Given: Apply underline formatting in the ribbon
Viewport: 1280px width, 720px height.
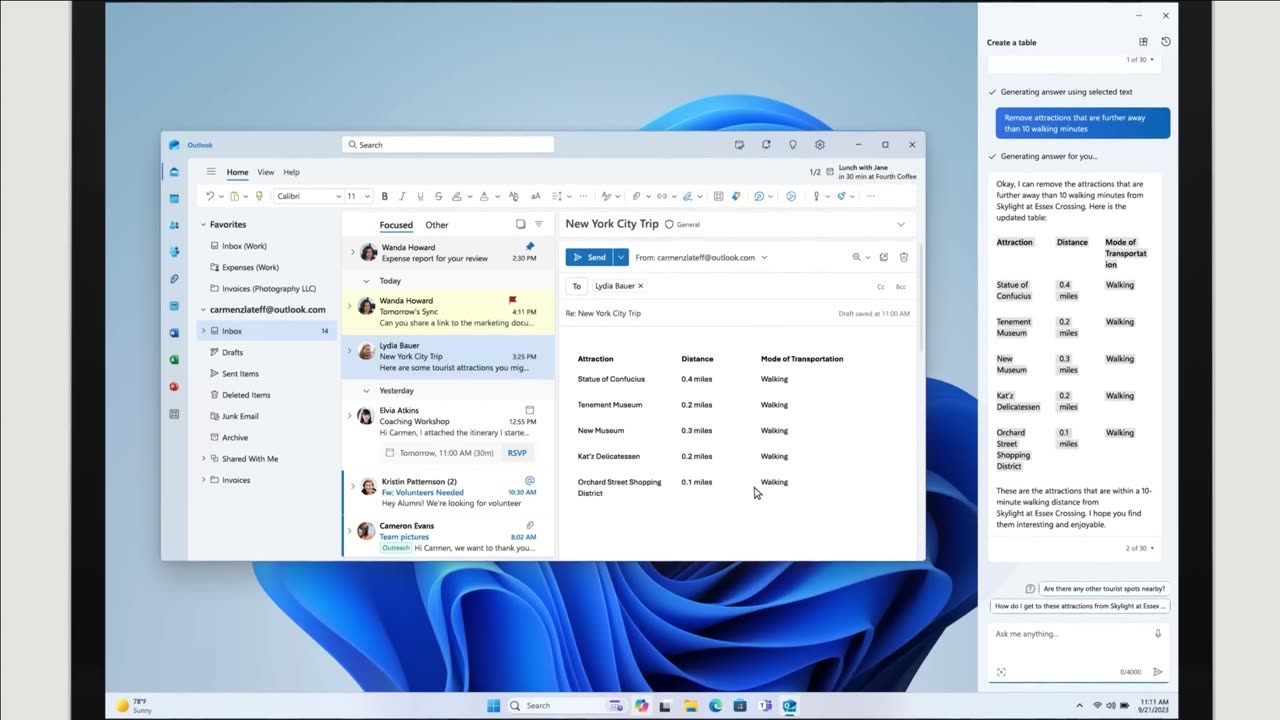Looking at the screenshot, I should coord(420,196).
